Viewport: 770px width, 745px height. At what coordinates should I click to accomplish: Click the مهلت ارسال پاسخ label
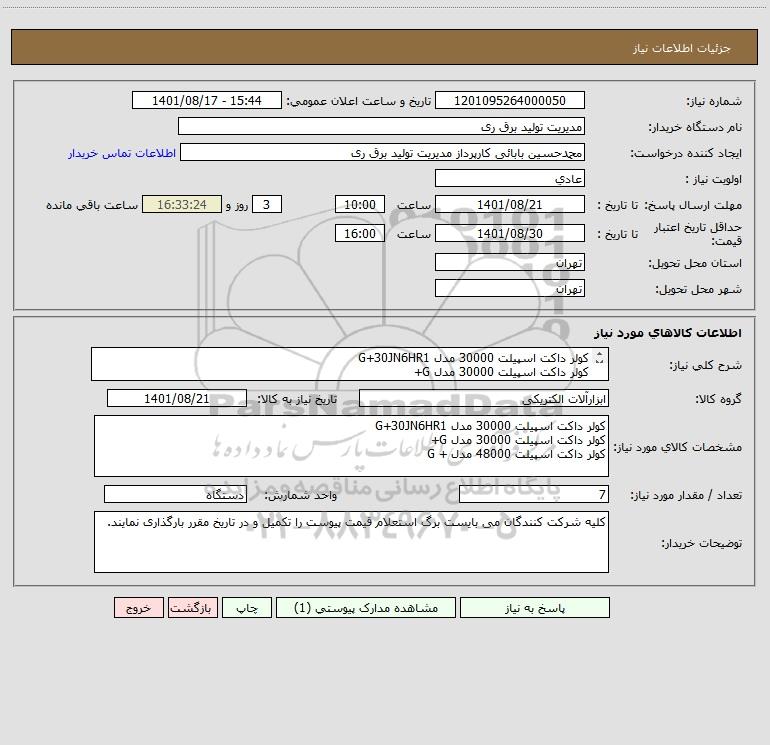pyautogui.click(x=693, y=205)
